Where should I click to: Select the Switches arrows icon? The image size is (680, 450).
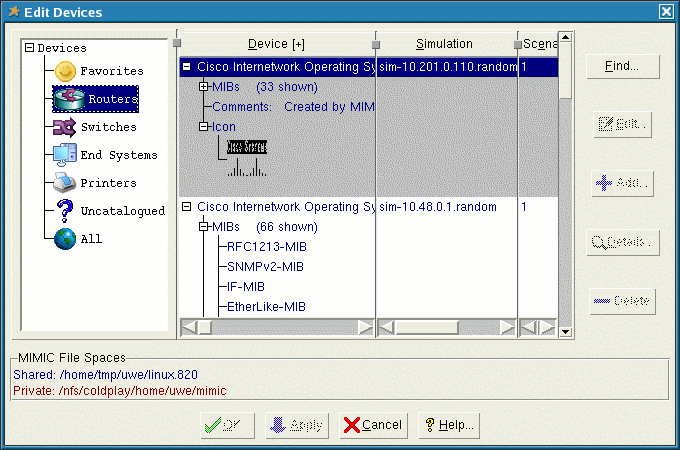click(x=65, y=127)
